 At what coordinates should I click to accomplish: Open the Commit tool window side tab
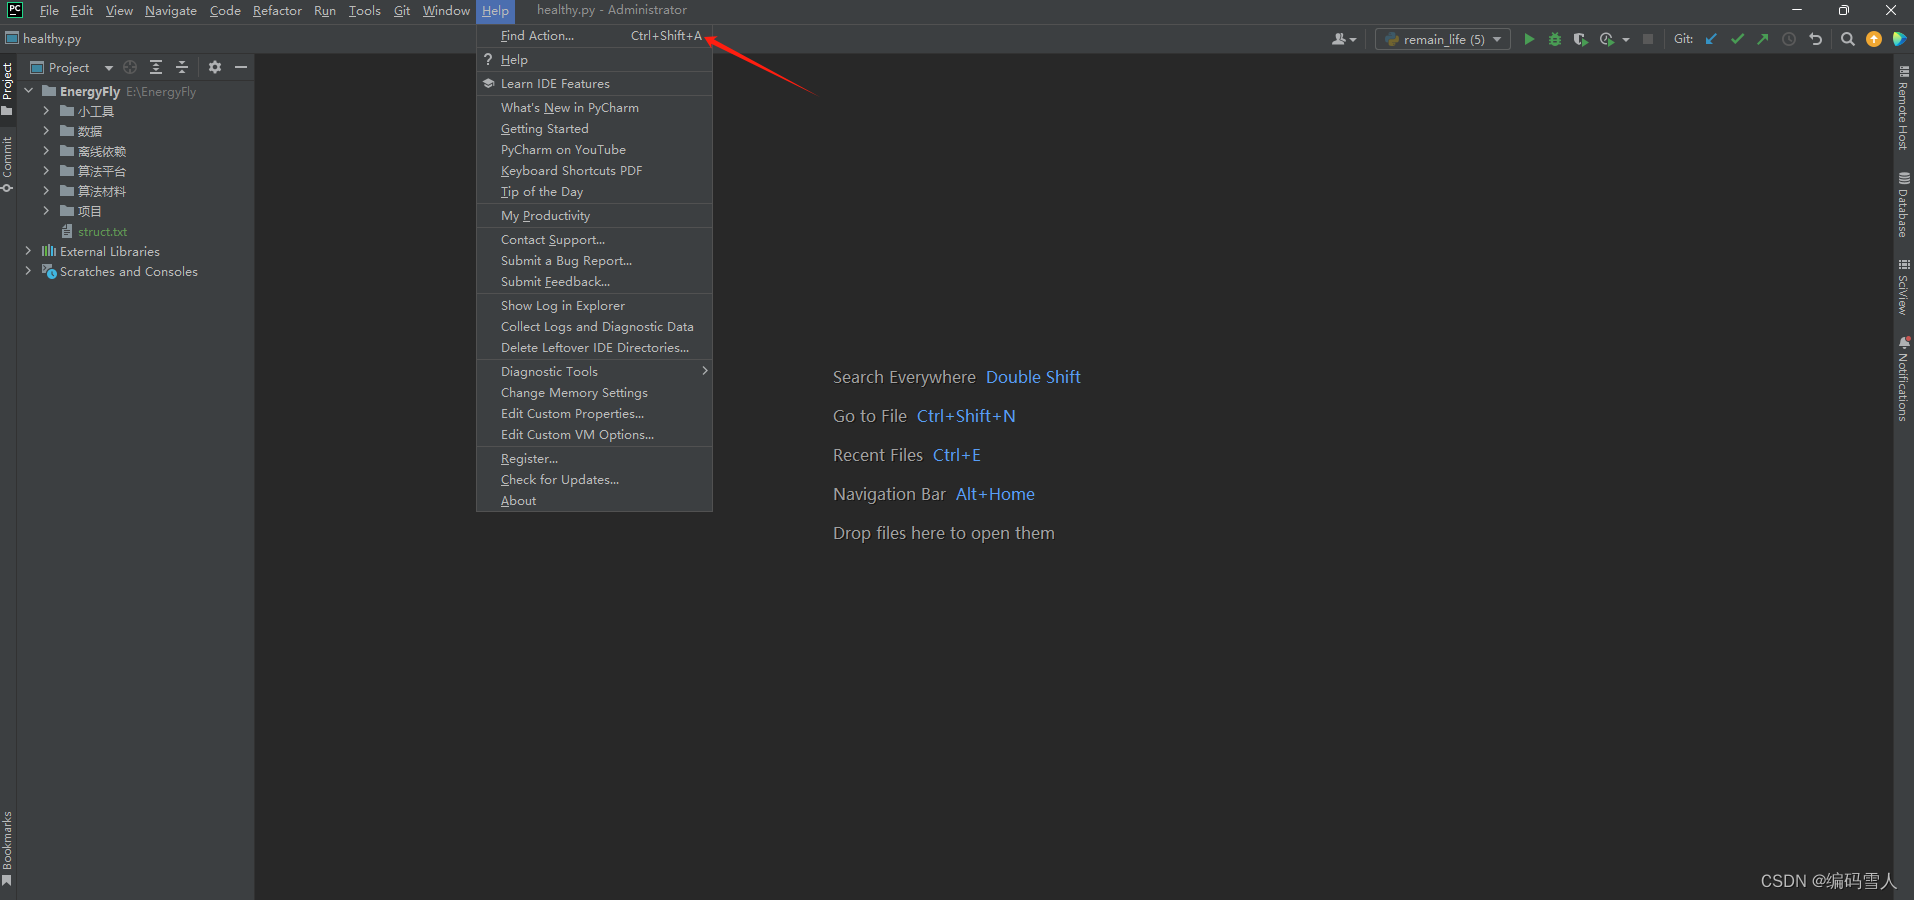(x=7, y=163)
